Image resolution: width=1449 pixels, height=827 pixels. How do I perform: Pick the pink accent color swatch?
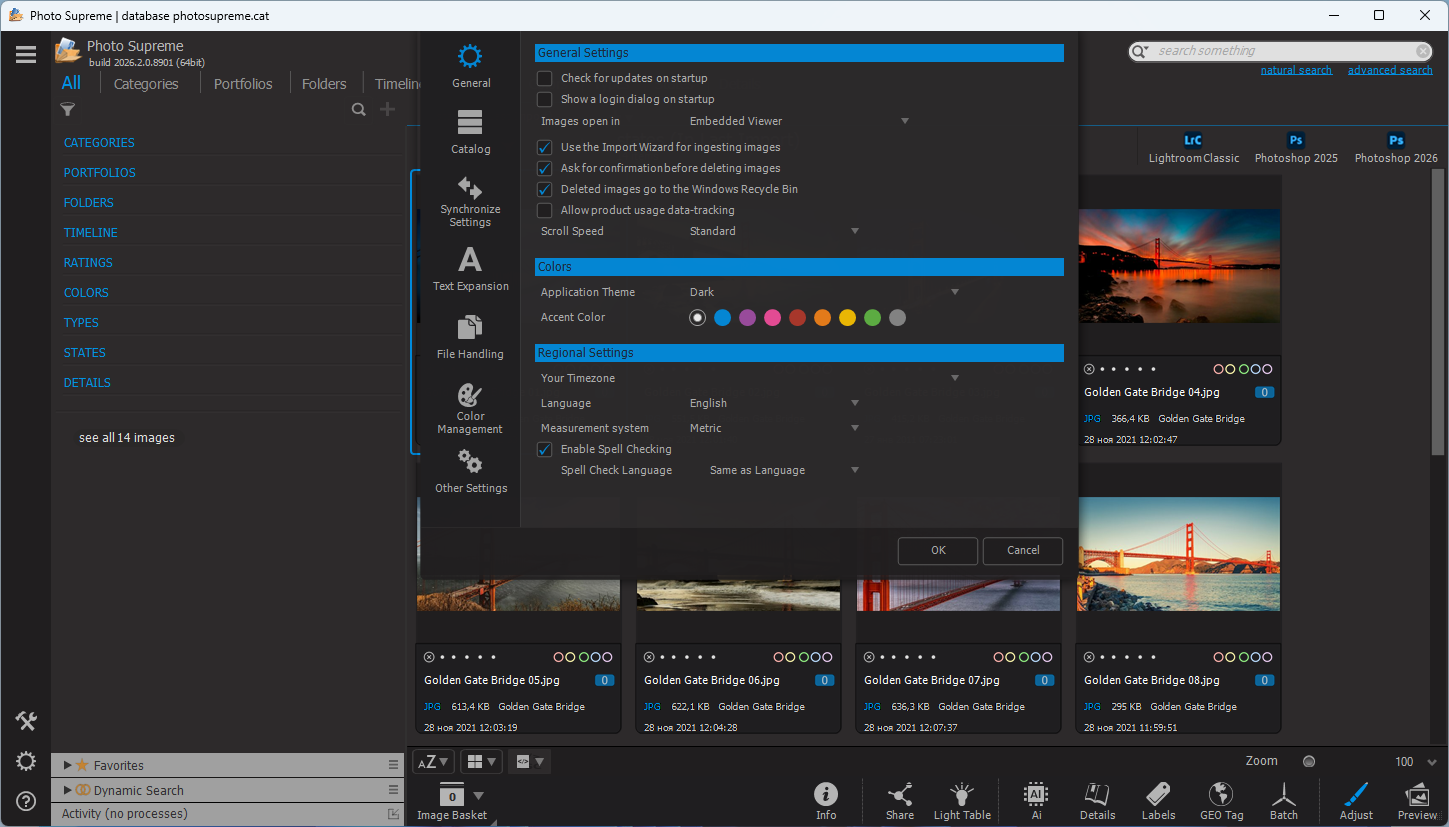(772, 318)
